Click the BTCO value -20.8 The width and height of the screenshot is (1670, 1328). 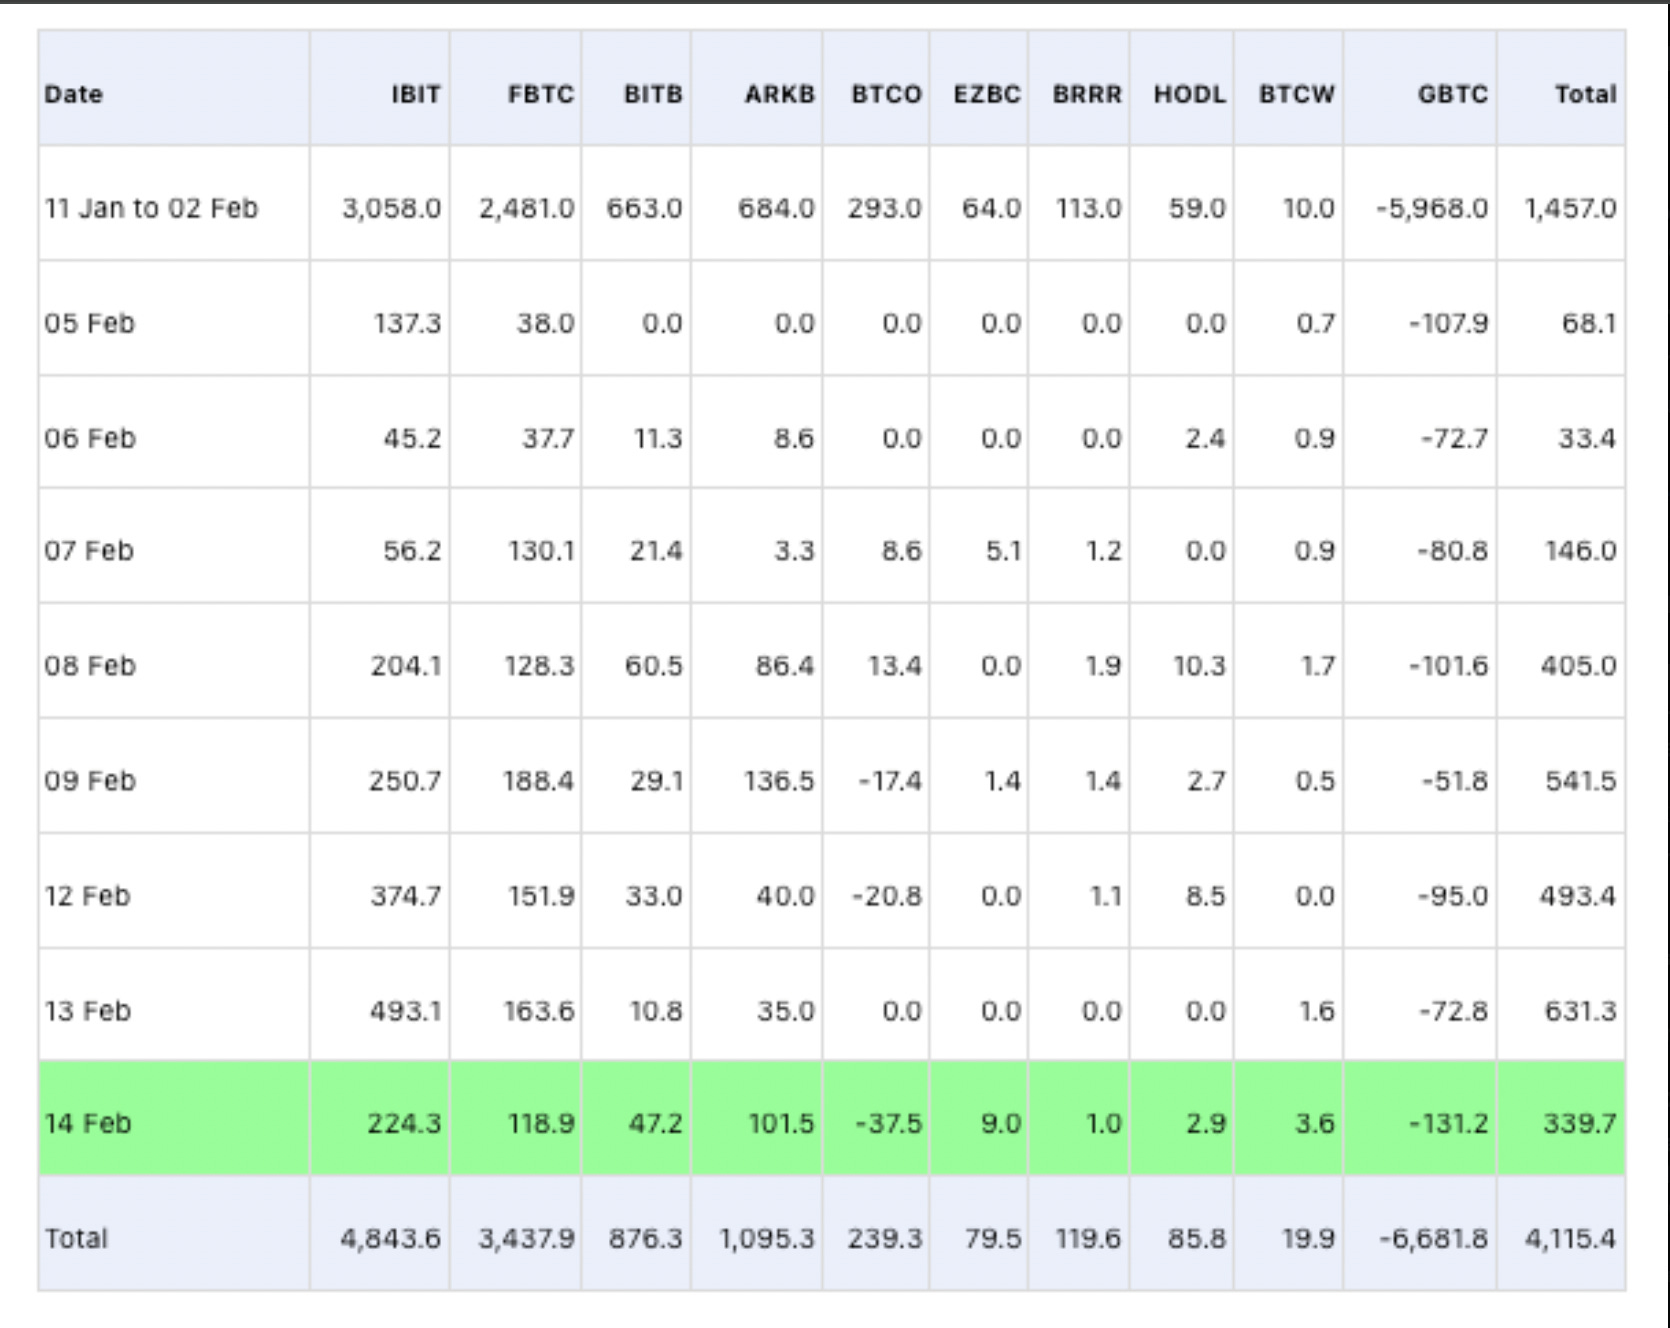pyautogui.click(x=887, y=895)
